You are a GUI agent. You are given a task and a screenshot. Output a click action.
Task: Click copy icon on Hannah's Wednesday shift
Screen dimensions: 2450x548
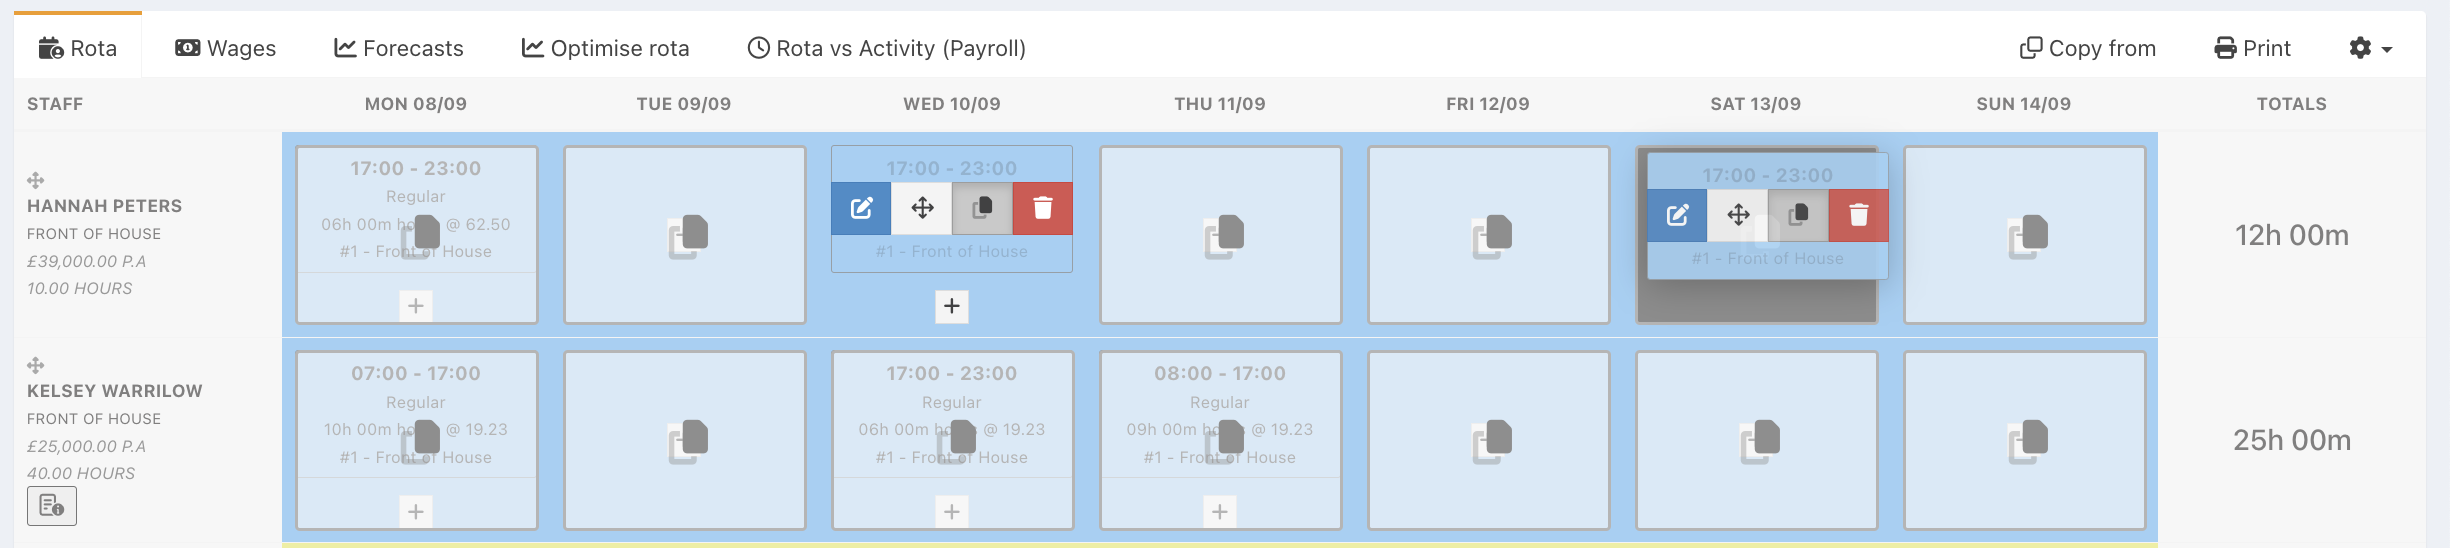point(982,208)
